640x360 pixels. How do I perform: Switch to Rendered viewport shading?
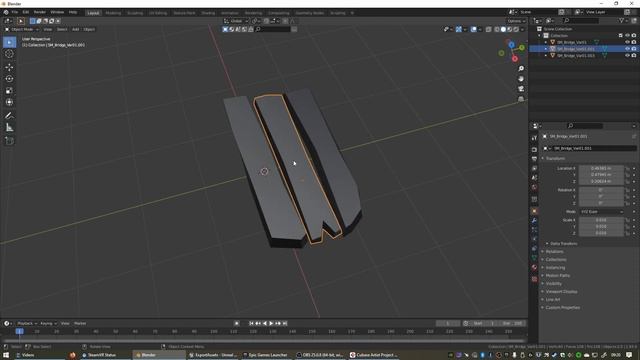pyautogui.click(x=516, y=29)
